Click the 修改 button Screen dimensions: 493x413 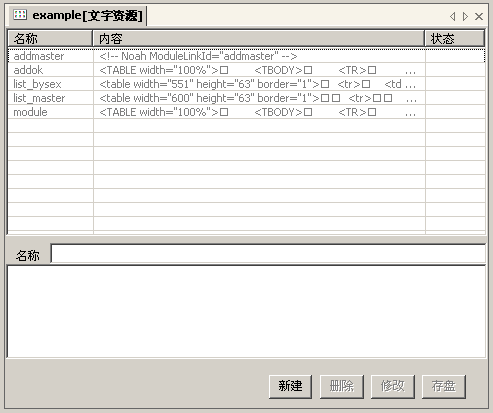click(x=393, y=386)
